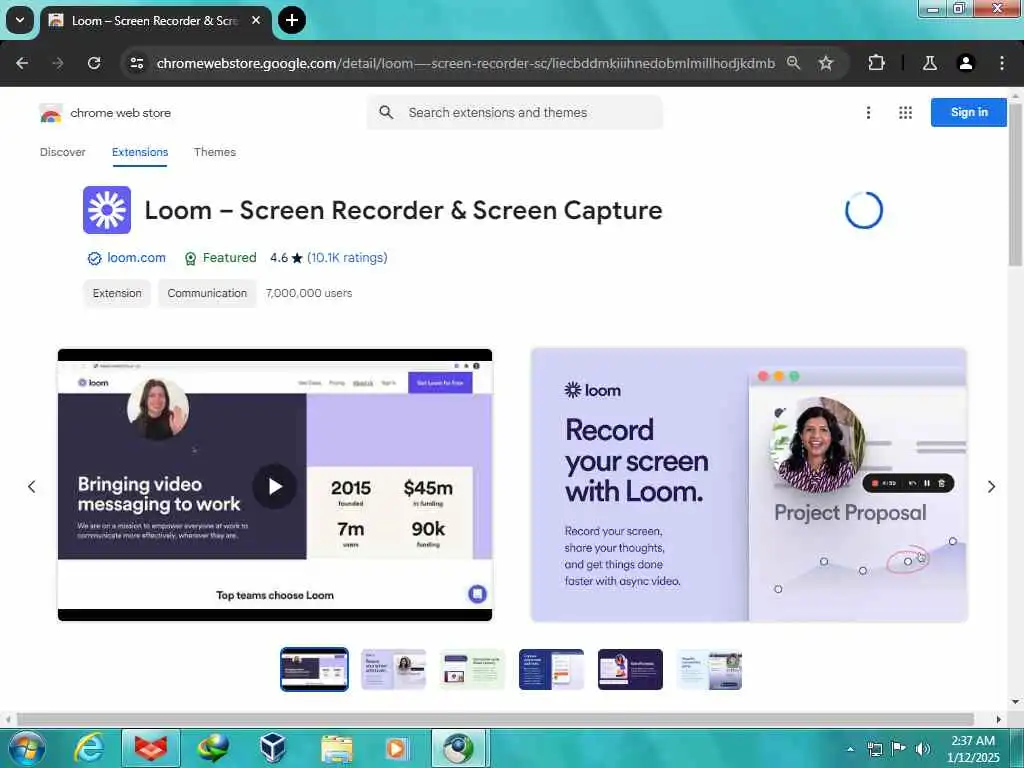Viewport: 1024px width, 768px height.
Task: Click the Sign in button
Action: click(x=968, y=112)
